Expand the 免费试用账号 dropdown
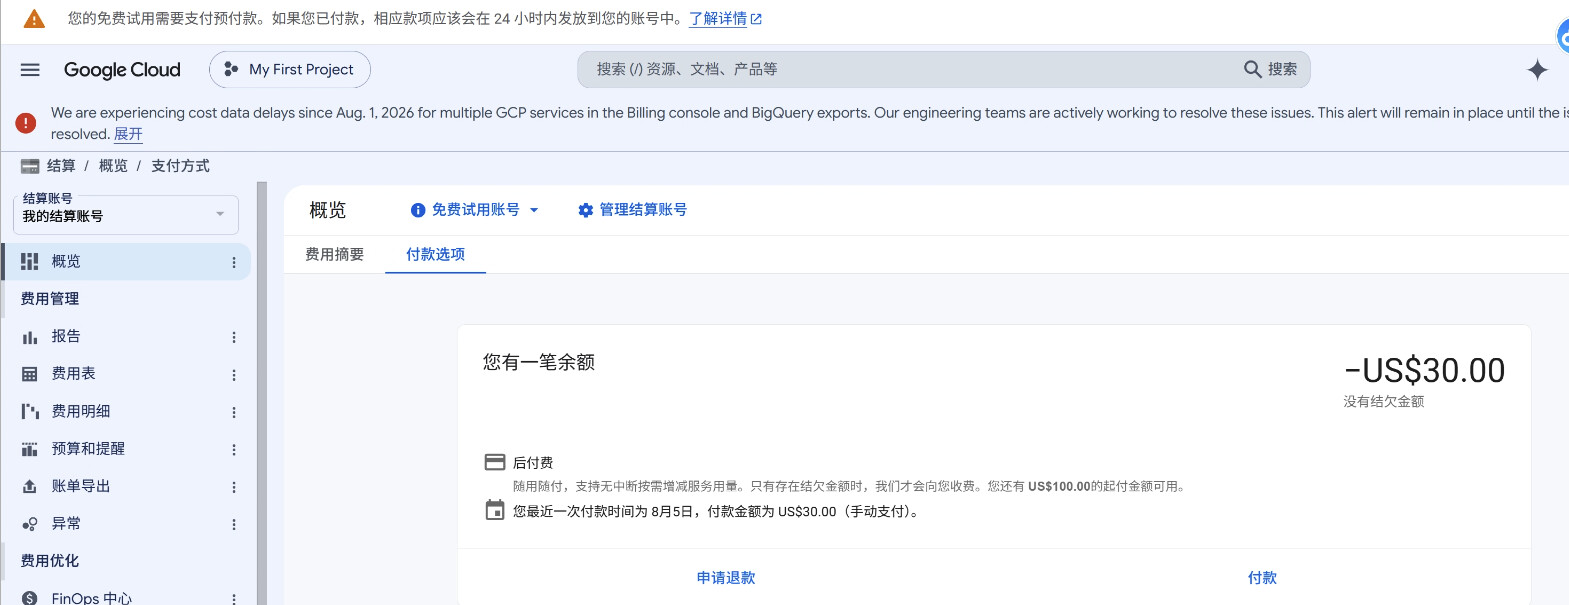 click(x=475, y=210)
